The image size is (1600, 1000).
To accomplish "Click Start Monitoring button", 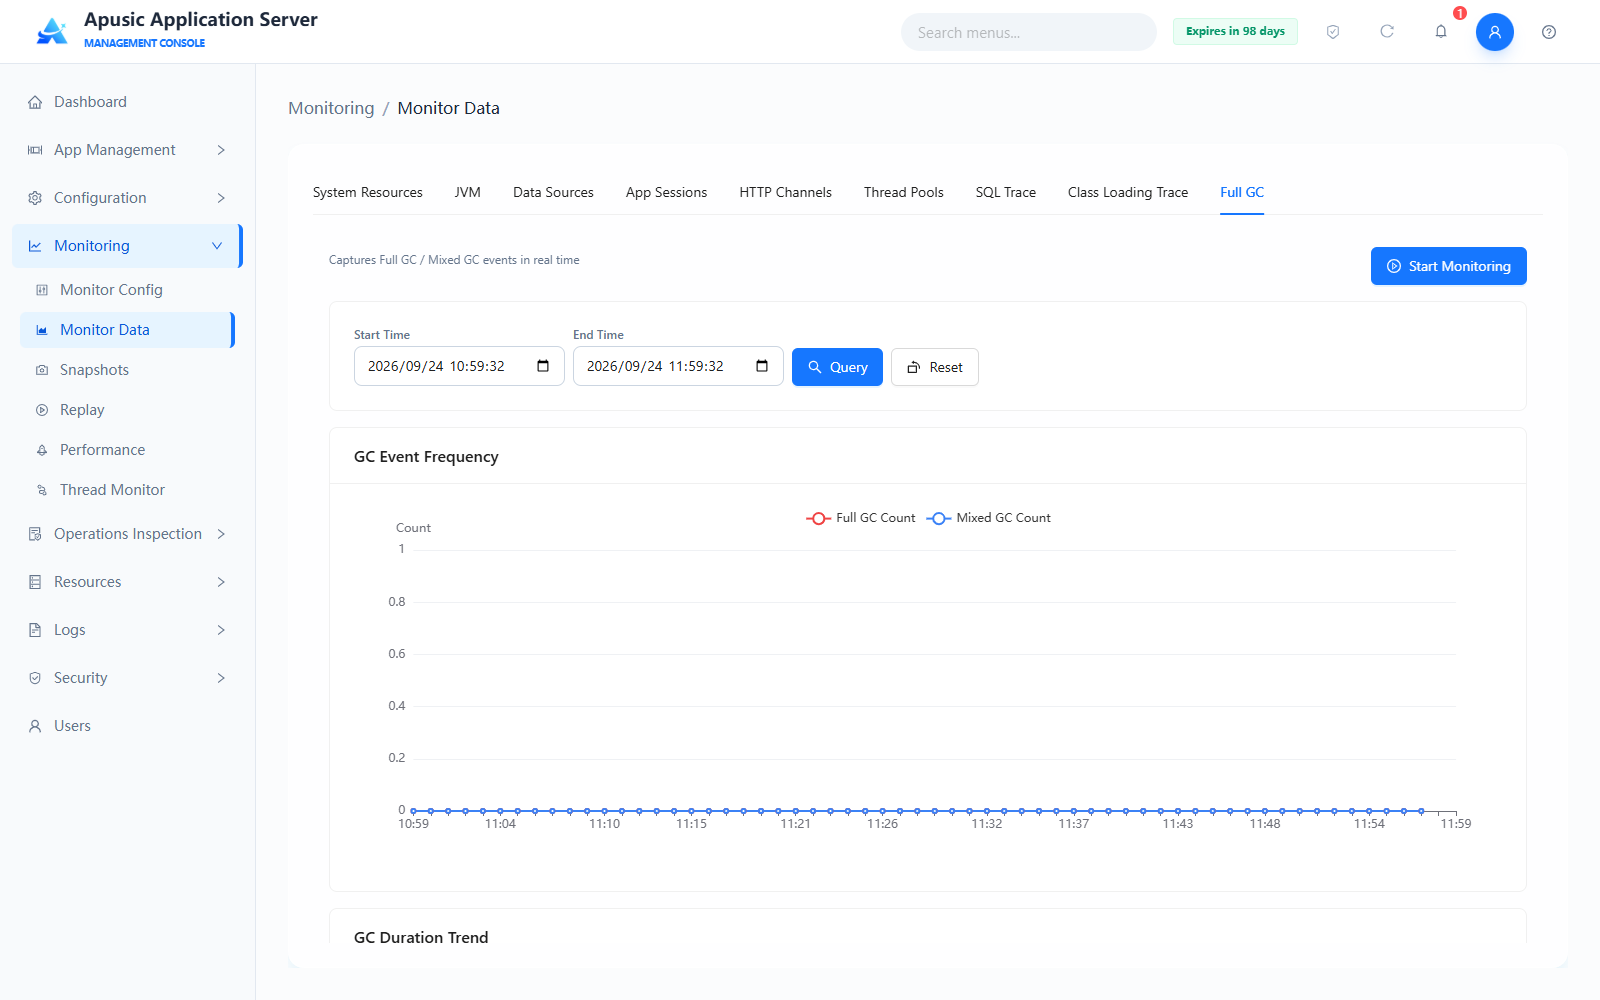I will 1449,266.
